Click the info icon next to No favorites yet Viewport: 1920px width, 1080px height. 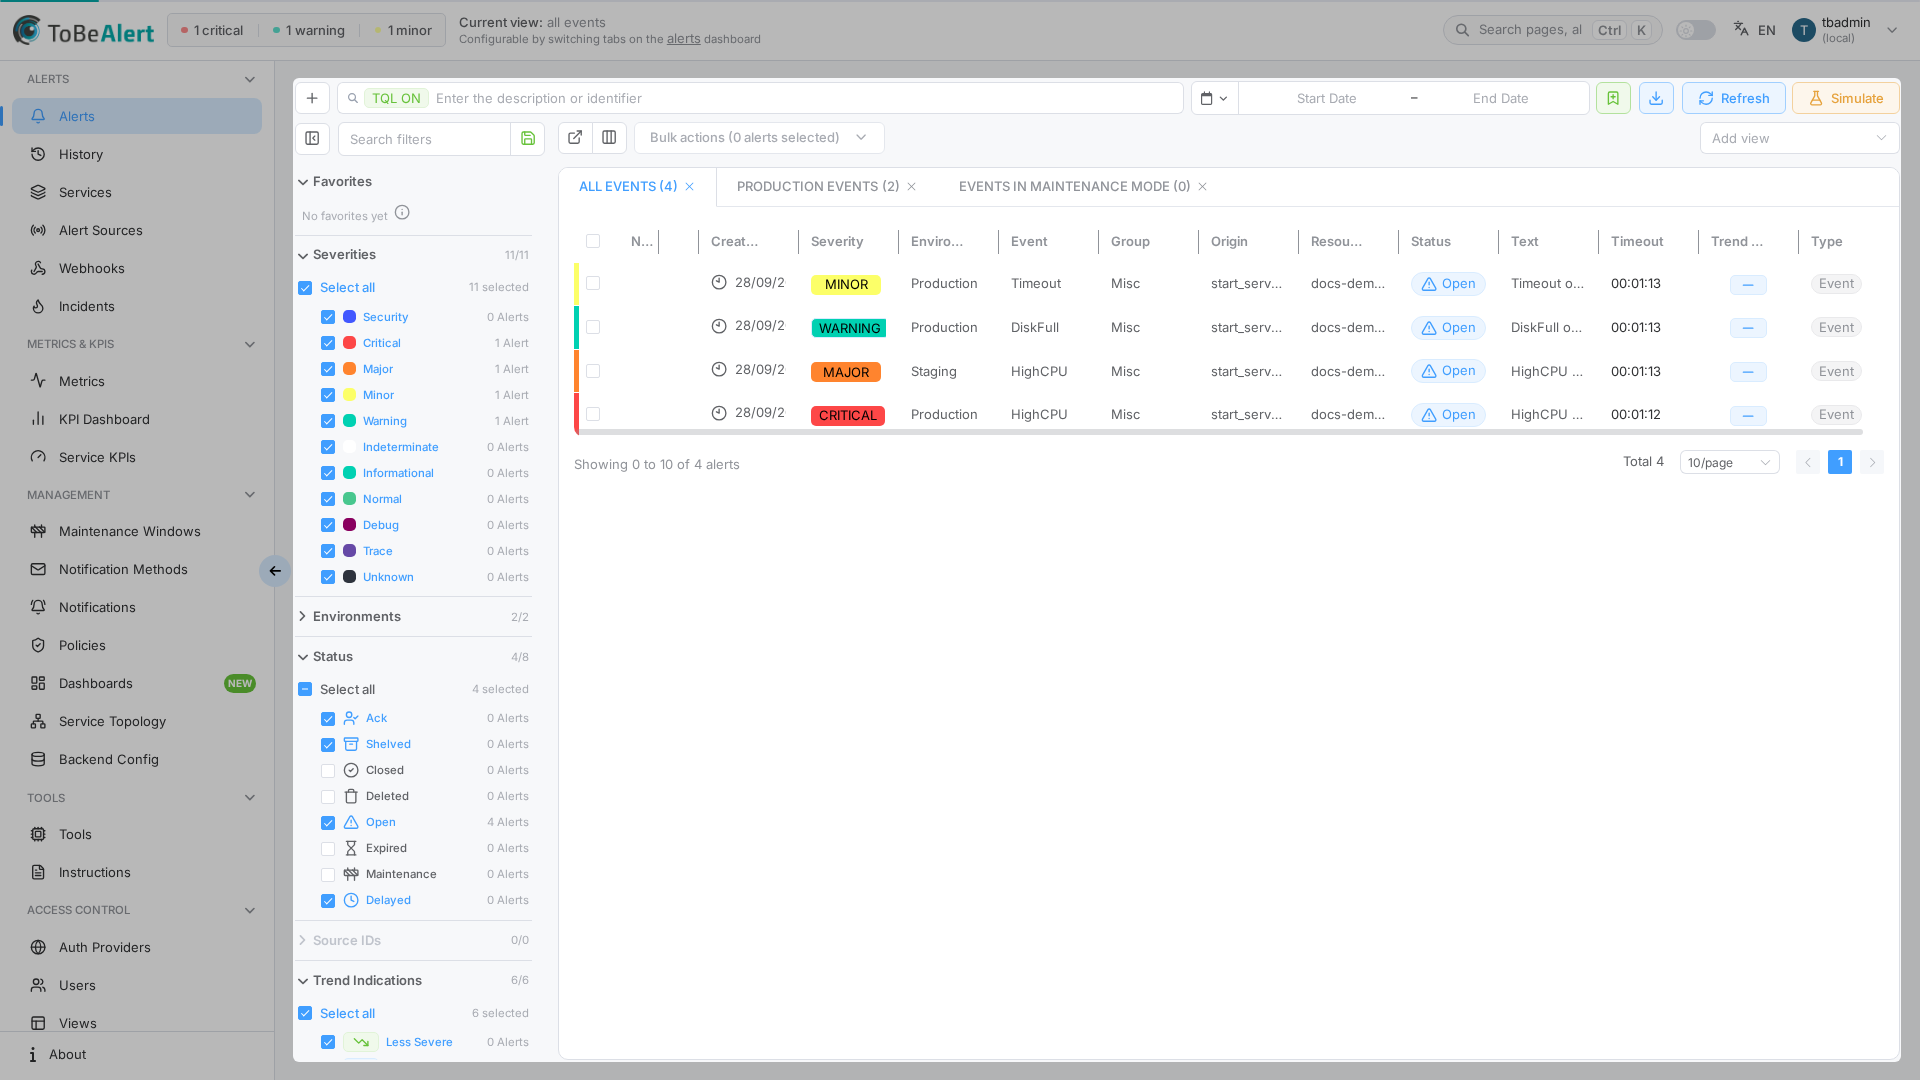(x=402, y=213)
